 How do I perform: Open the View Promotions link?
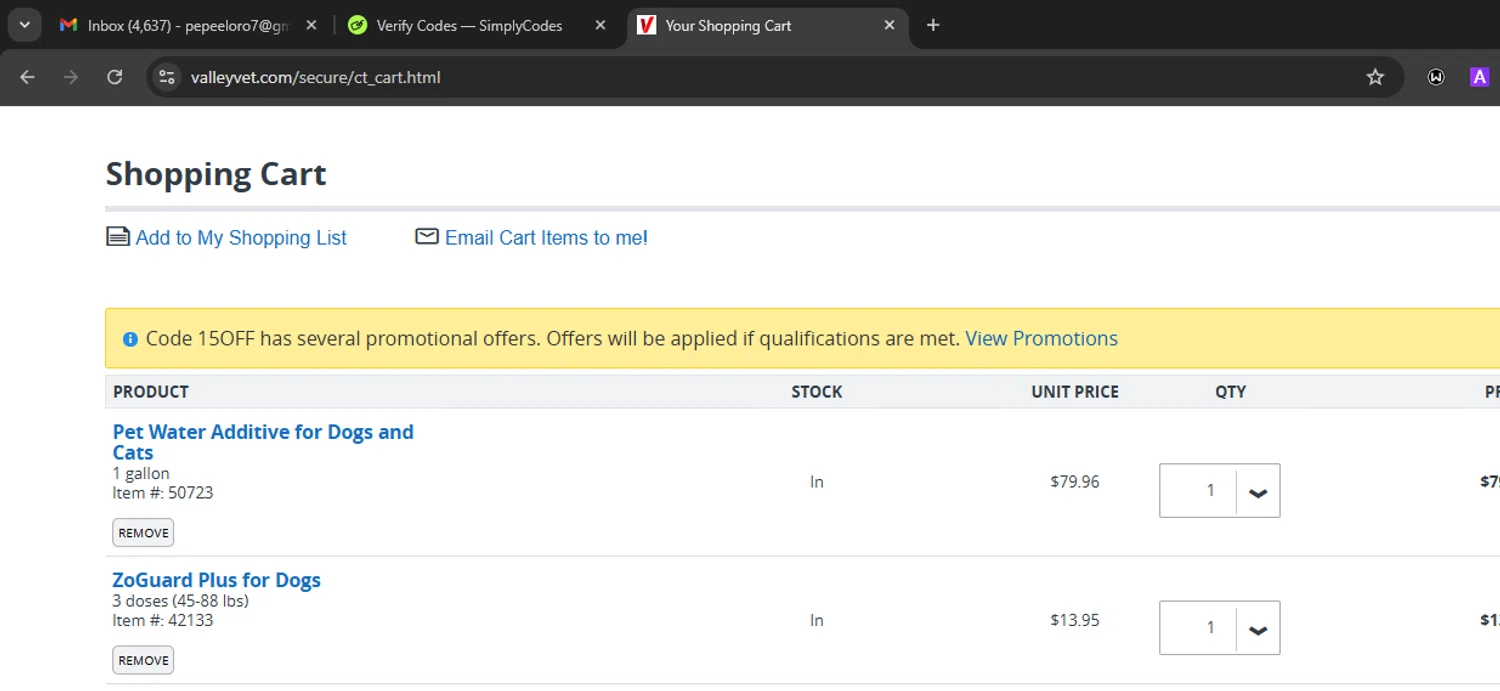[x=1041, y=339]
